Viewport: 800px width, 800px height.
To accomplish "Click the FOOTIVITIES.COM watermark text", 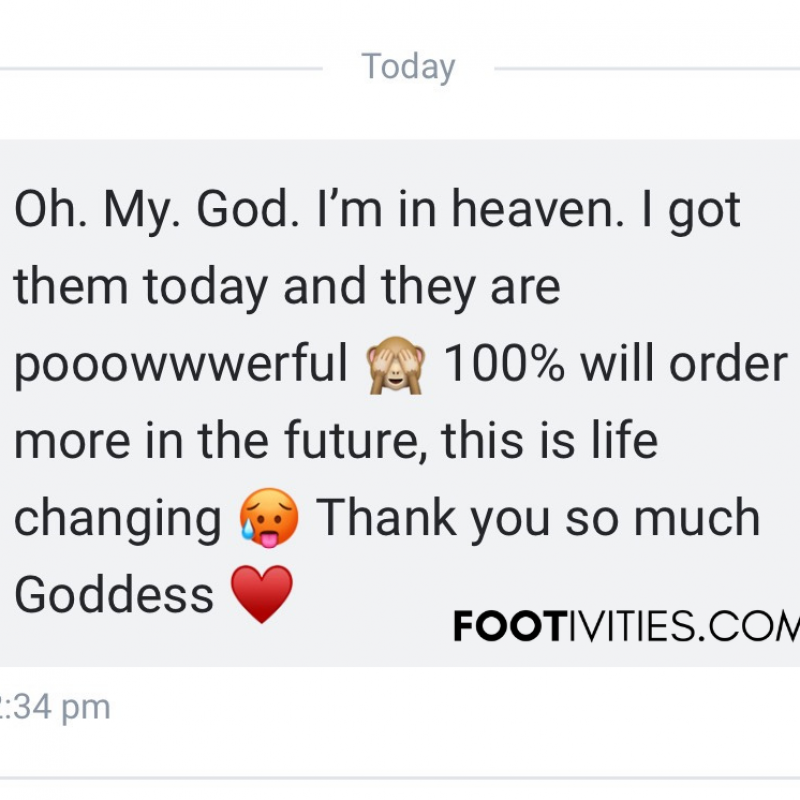I will pyautogui.click(x=627, y=626).
